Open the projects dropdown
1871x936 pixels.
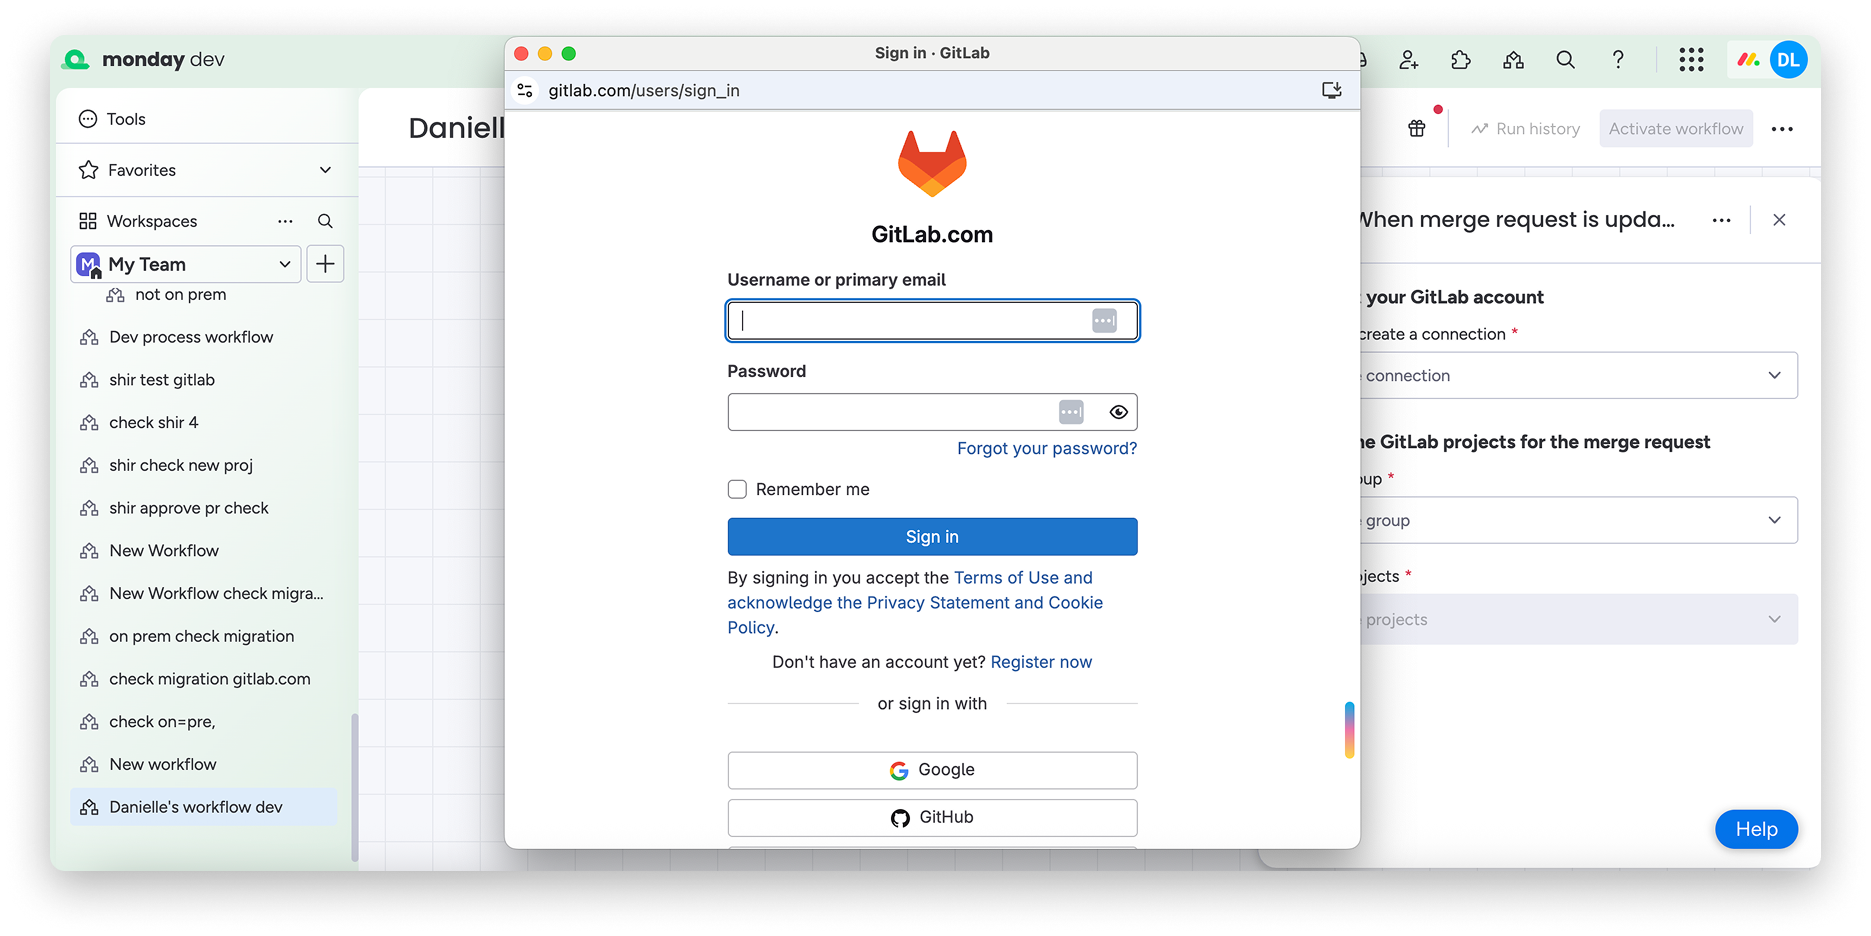pyautogui.click(x=1579, y=620)
